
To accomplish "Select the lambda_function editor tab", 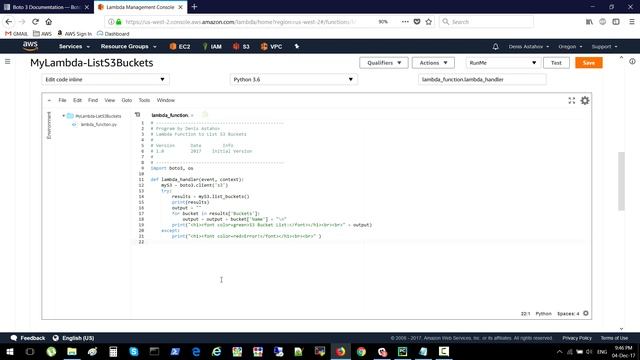I will 170,115.
